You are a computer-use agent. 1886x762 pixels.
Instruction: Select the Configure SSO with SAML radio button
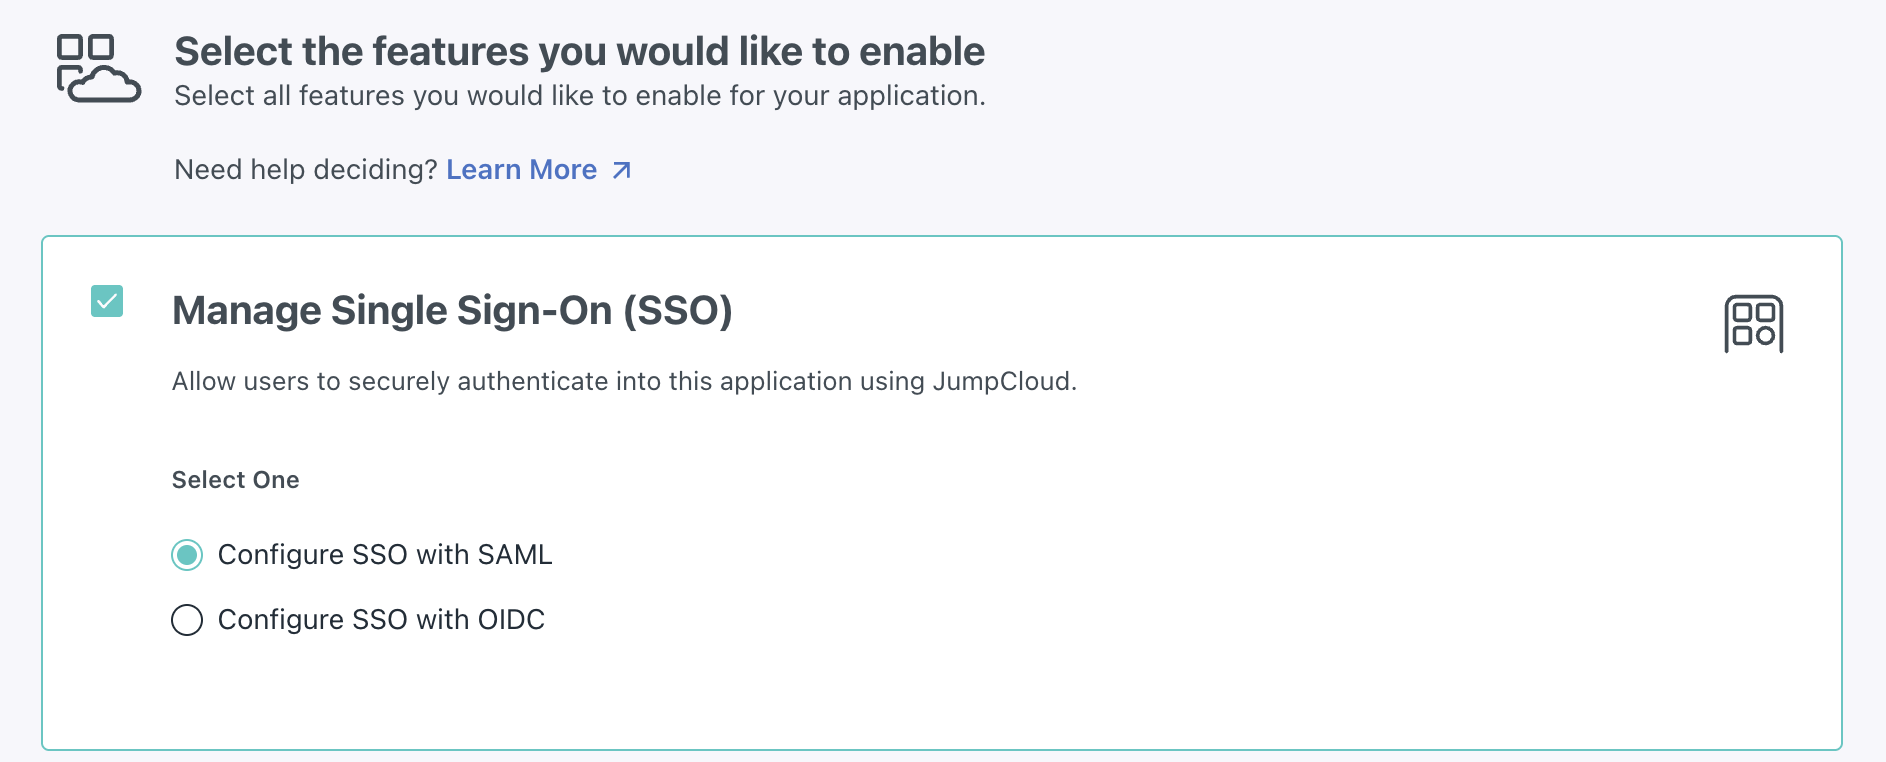pos(187,555)
